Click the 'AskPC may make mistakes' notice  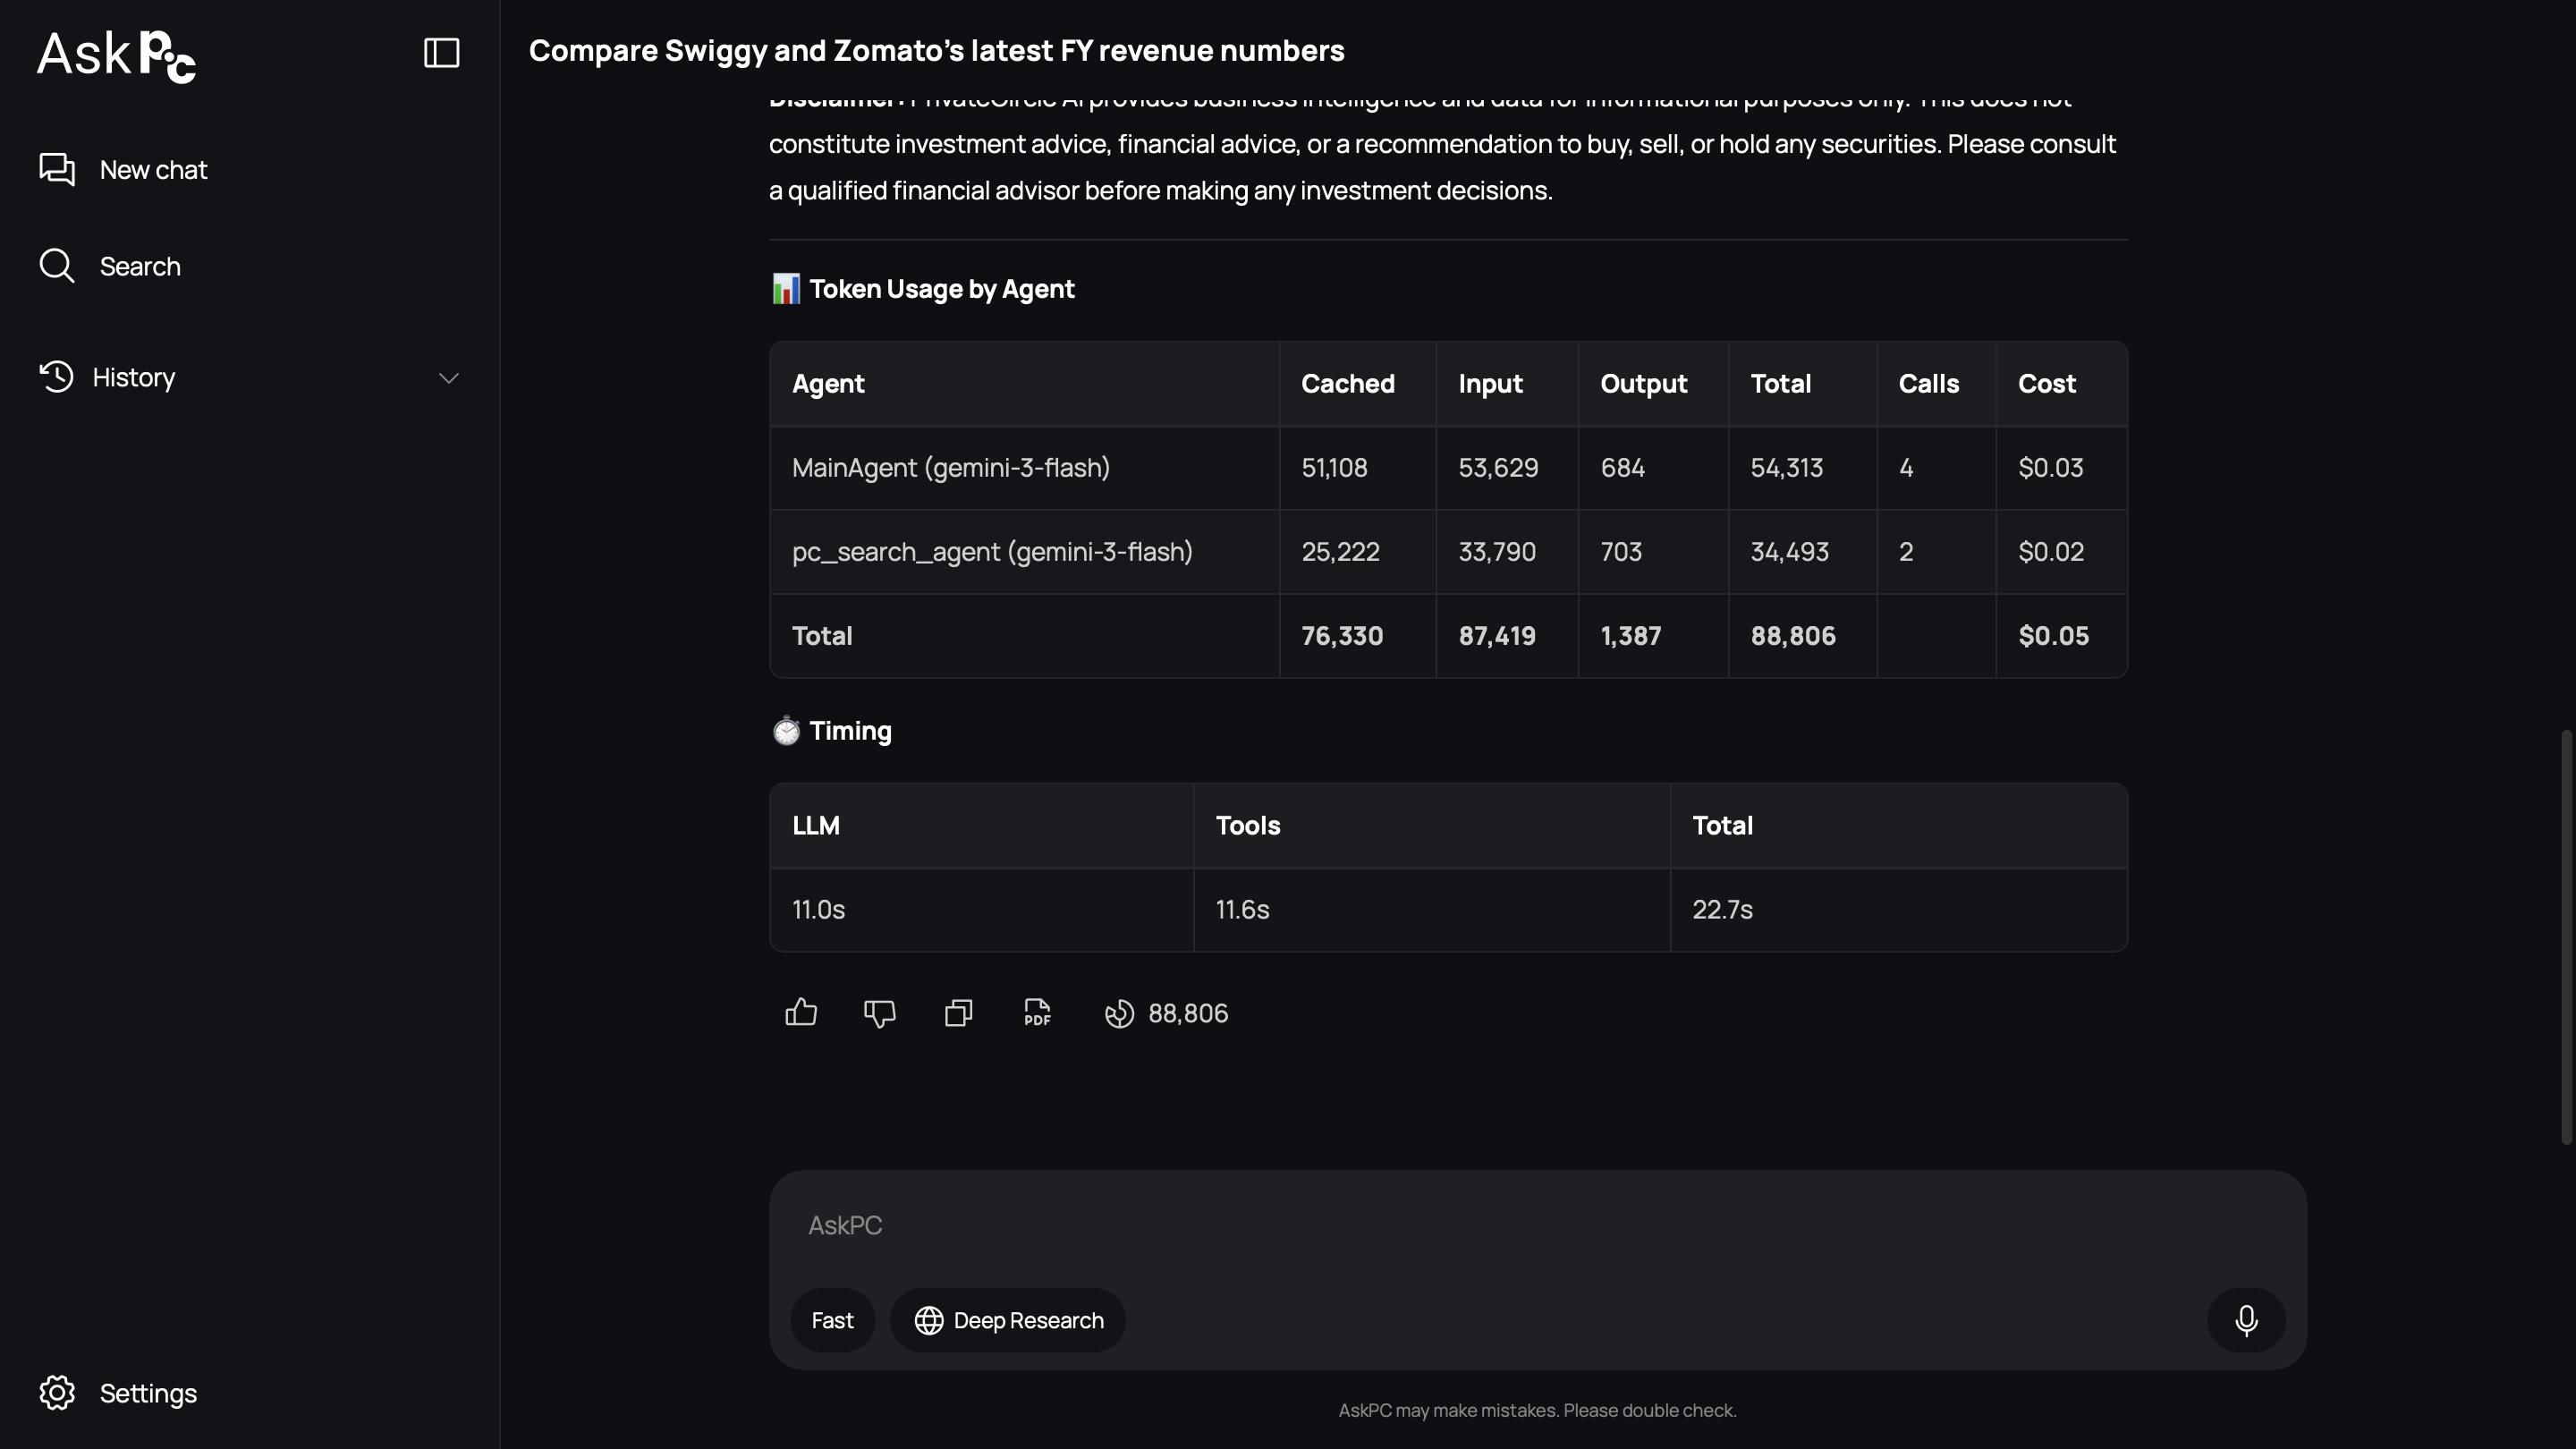[x=1537, y=1410]
